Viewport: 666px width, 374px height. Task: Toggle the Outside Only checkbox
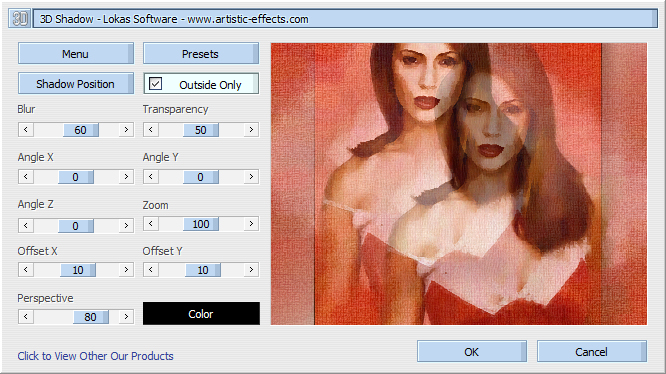tap(155, 84)
